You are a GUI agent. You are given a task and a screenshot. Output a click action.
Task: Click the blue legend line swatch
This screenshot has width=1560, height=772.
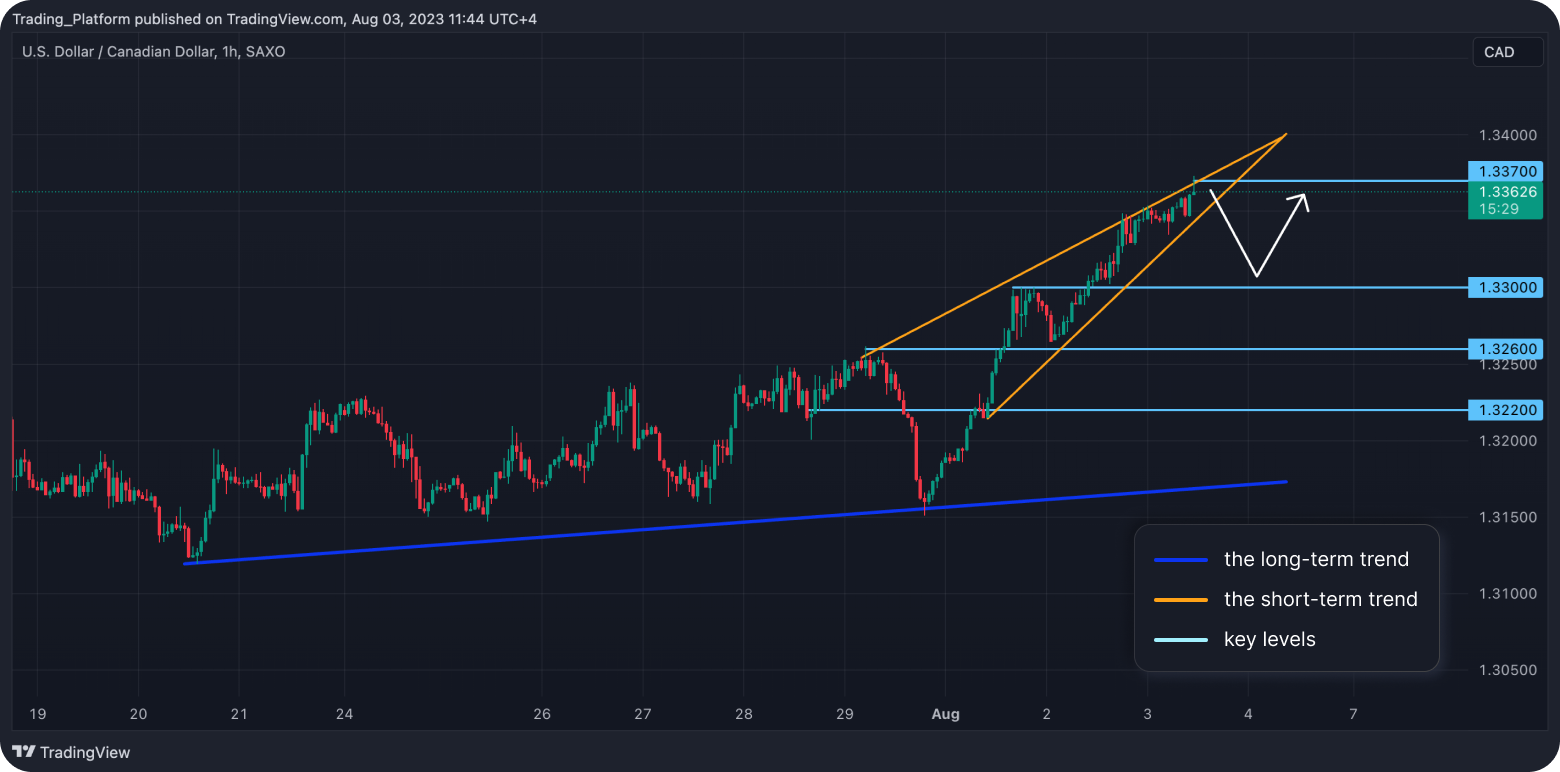(1182, 560)
